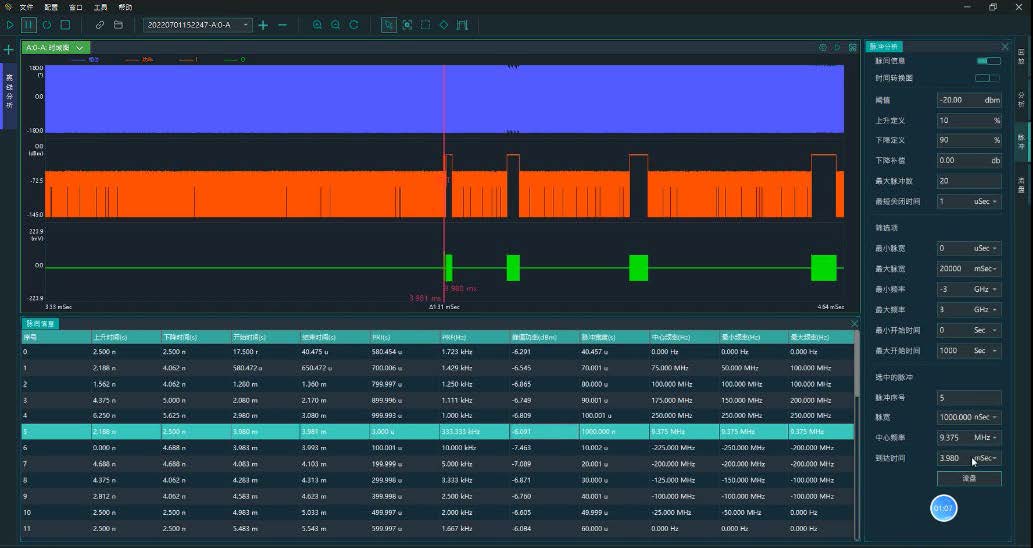Screen dimensions: 1033x548
Task: Toggle the 时间转换图 switch
Action: tap(987, 78)
